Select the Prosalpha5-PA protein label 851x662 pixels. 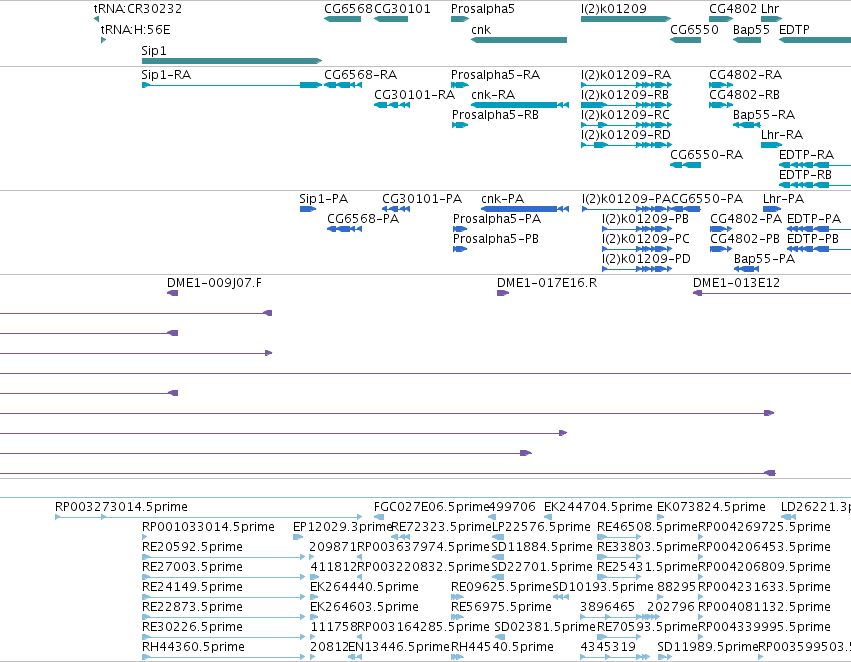click(497, 219)
